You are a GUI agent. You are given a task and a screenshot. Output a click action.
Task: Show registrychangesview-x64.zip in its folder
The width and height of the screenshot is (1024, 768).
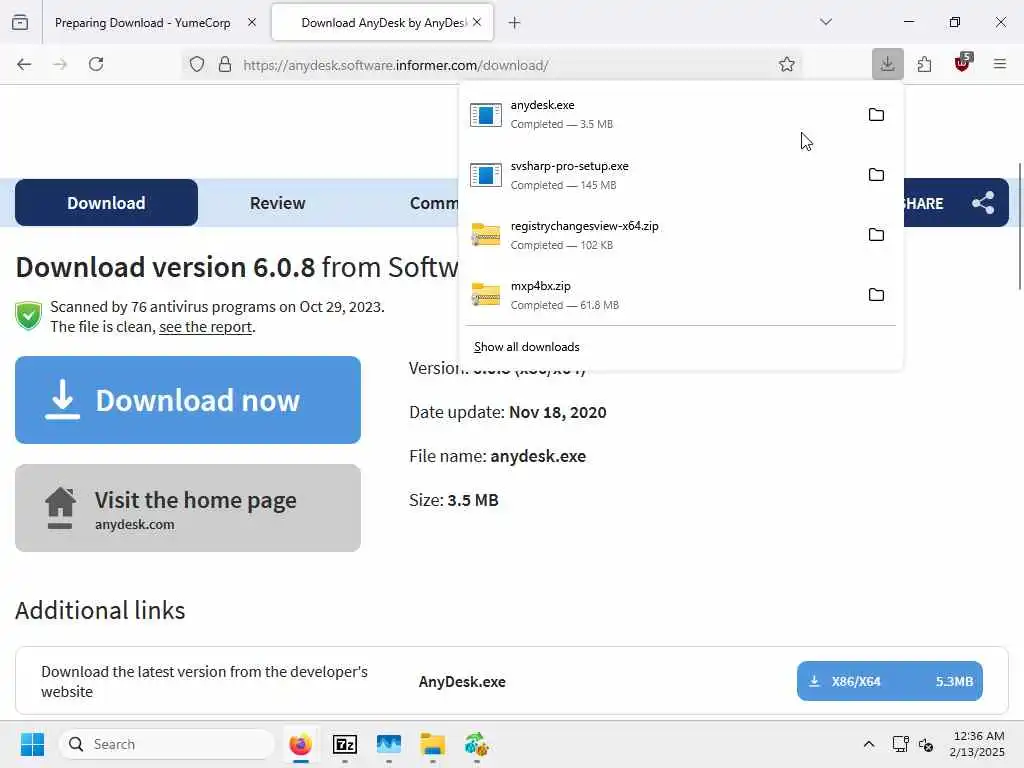pos(876,235)
